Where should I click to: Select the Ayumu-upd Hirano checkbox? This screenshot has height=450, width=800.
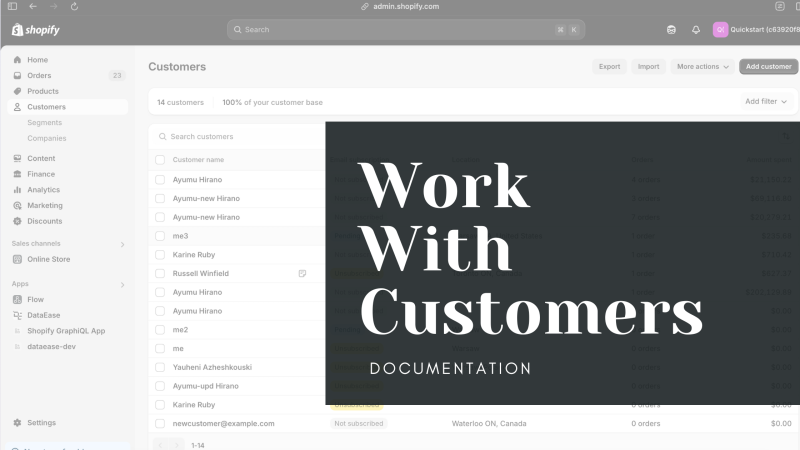click(x=160, y=386)
